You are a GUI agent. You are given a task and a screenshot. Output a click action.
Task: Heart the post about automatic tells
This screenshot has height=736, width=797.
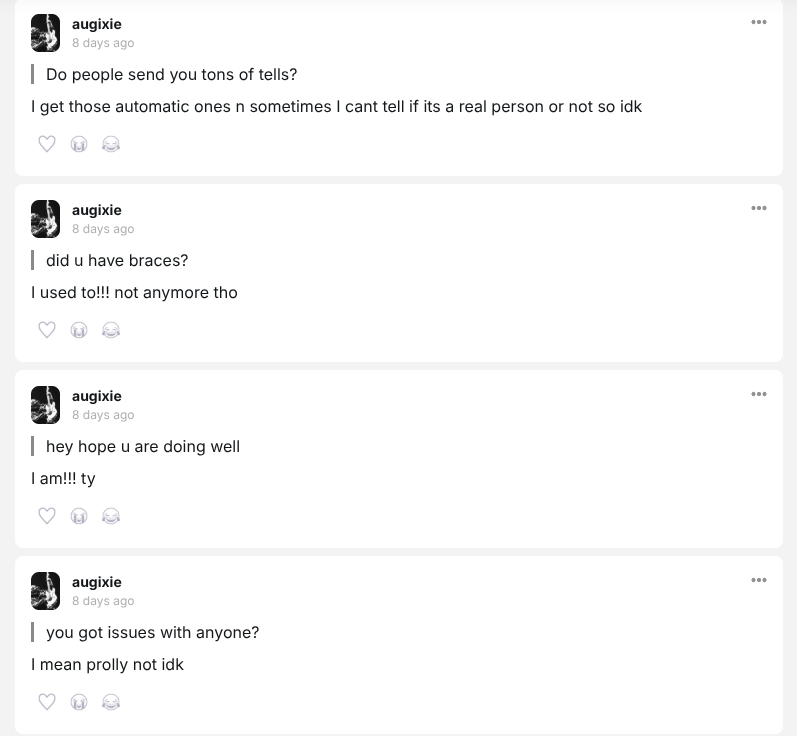coord(47,144)
